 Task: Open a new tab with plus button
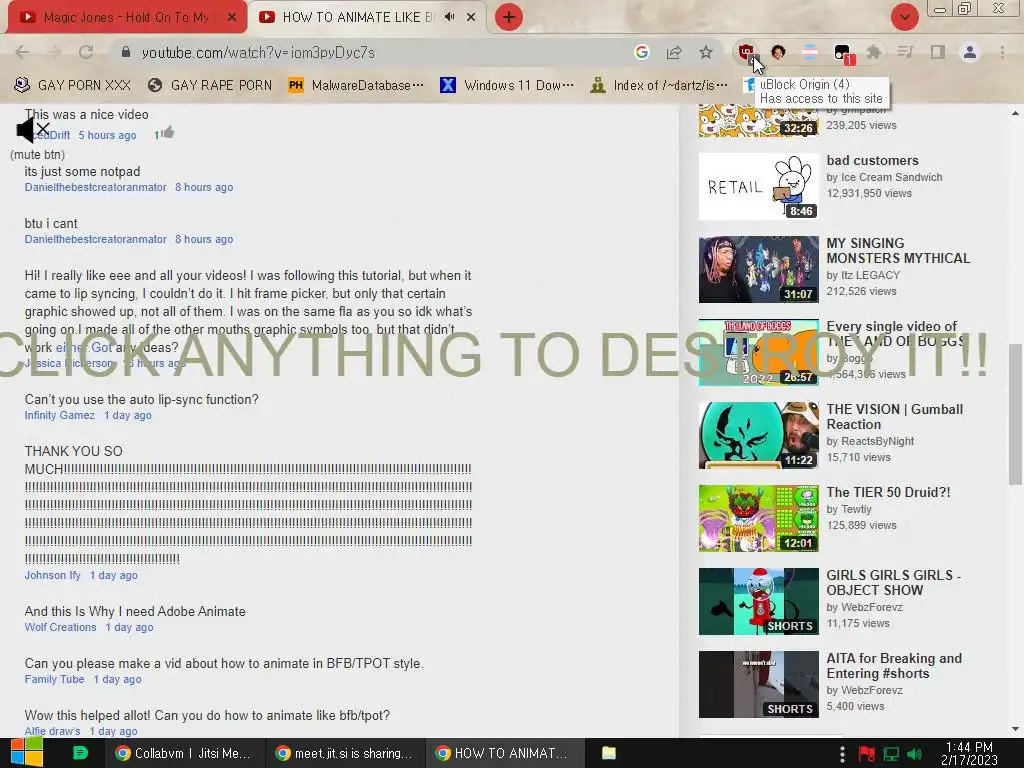point(509,17)
